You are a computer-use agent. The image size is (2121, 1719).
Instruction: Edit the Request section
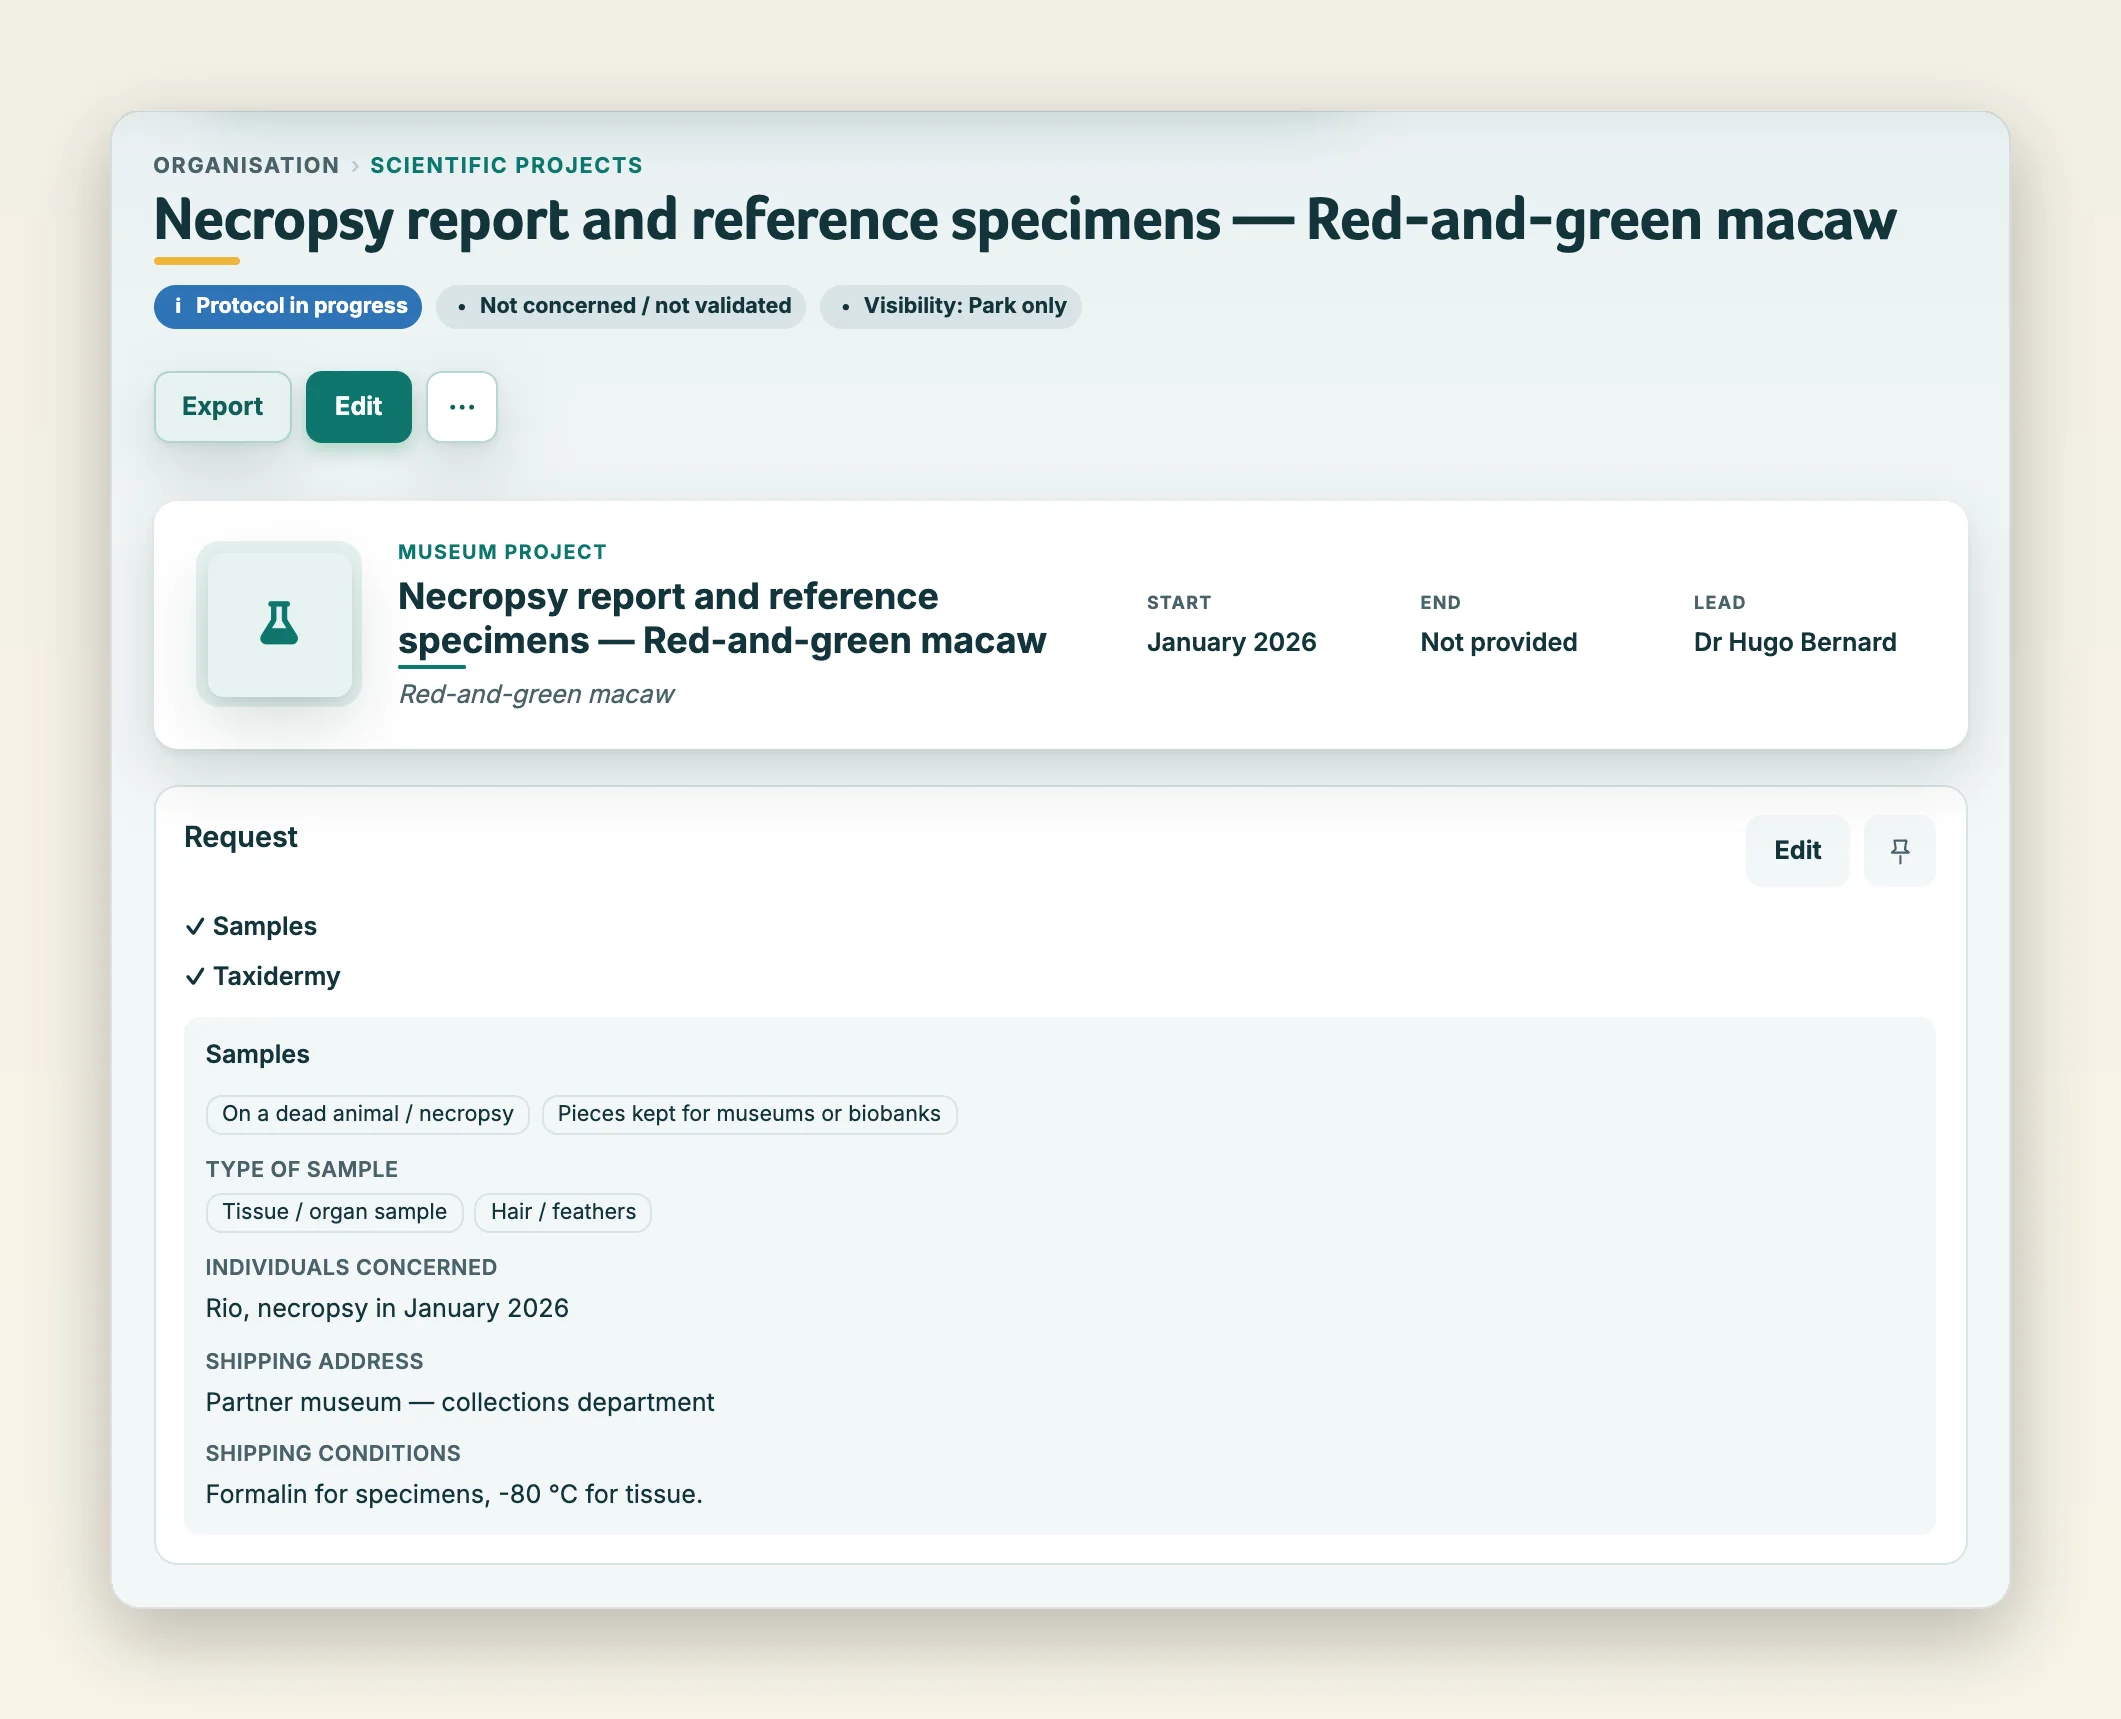[1798, 851]
